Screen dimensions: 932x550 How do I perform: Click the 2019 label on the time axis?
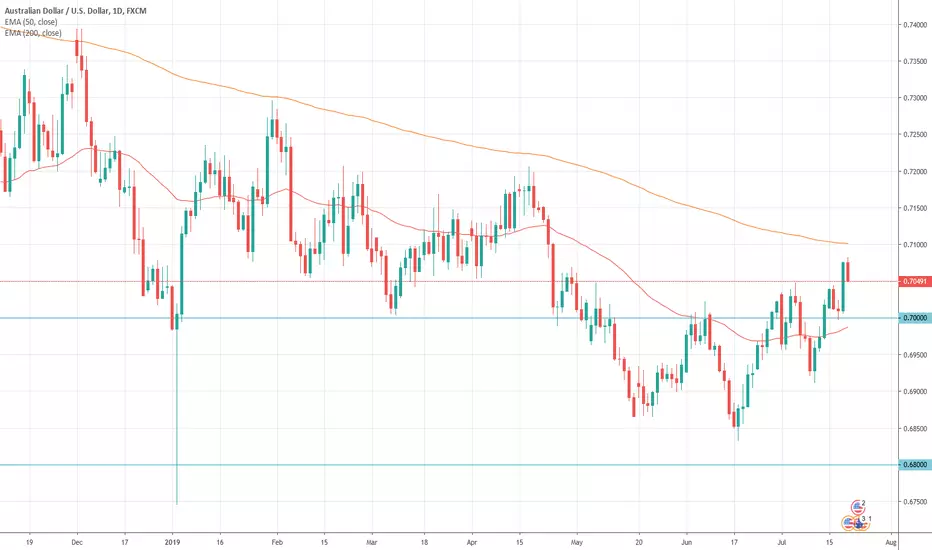tap(172, 542)
